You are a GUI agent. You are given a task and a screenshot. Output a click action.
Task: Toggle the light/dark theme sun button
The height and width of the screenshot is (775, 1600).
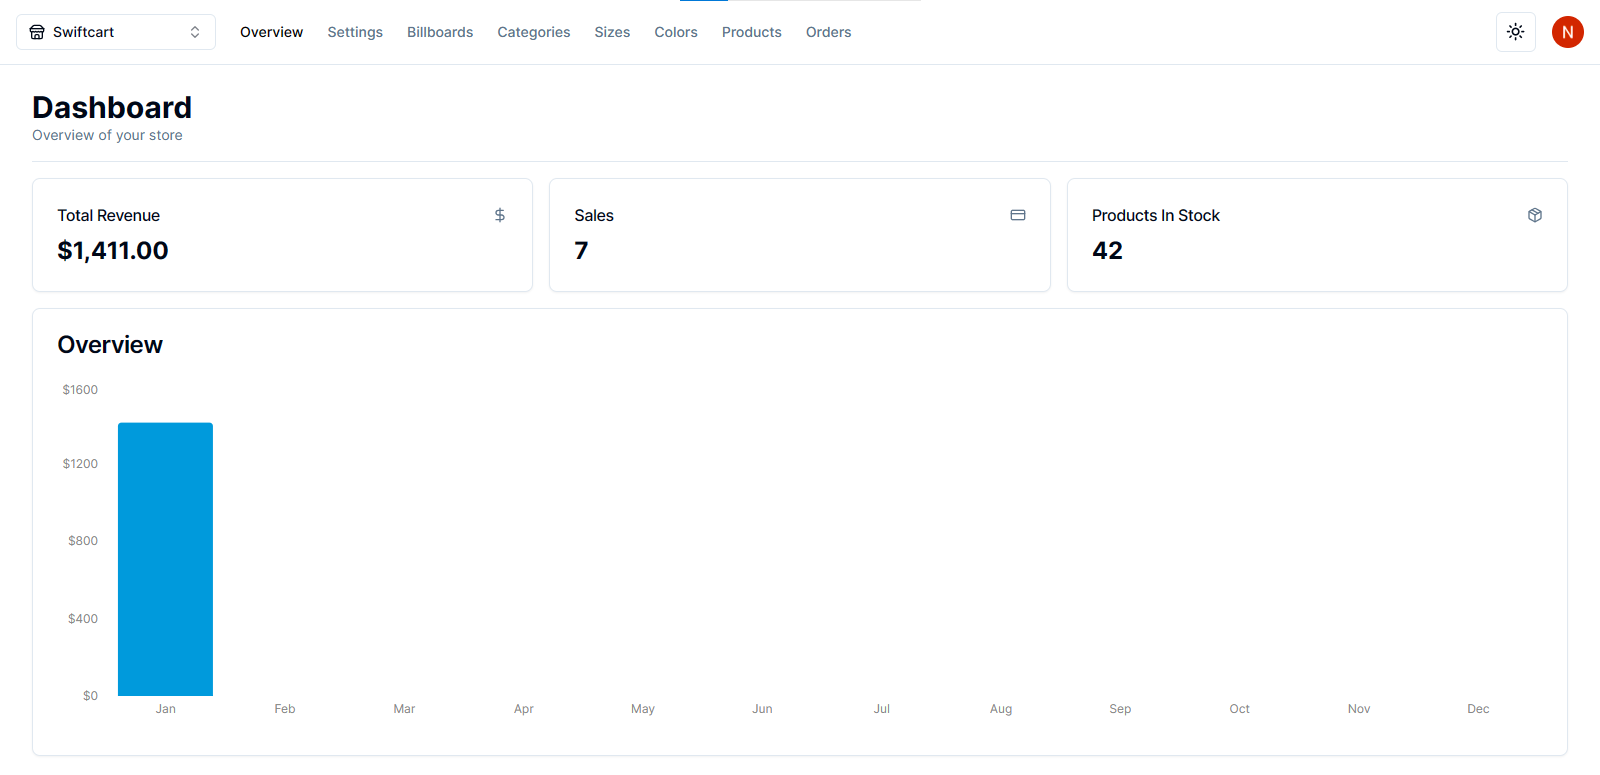(x=1515, y=32)
